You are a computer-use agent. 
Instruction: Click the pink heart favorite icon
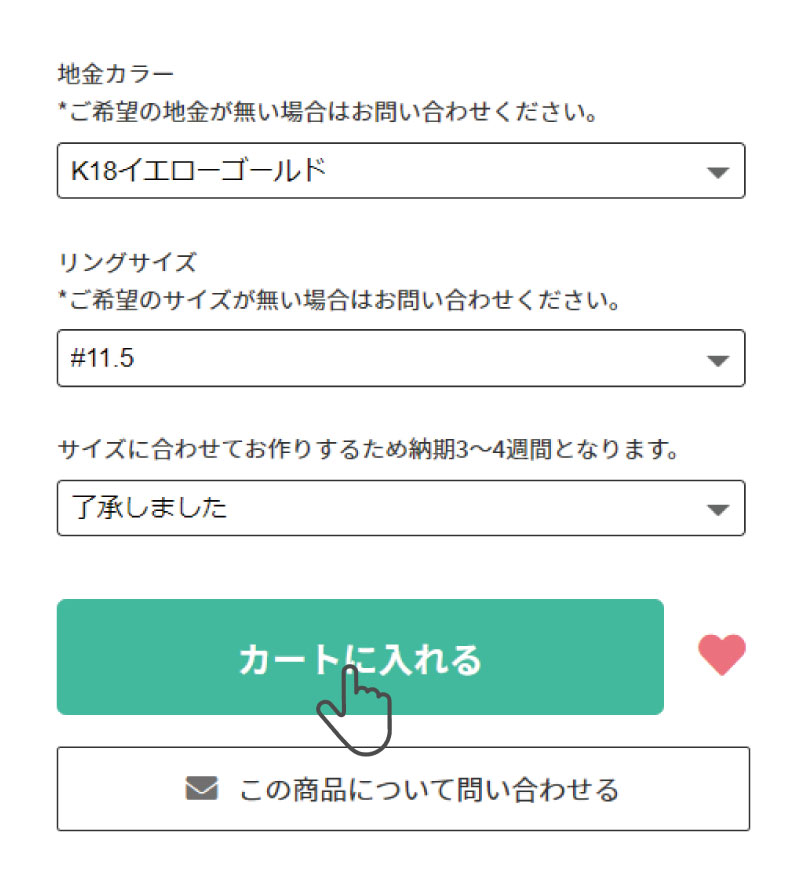point(722,656)
